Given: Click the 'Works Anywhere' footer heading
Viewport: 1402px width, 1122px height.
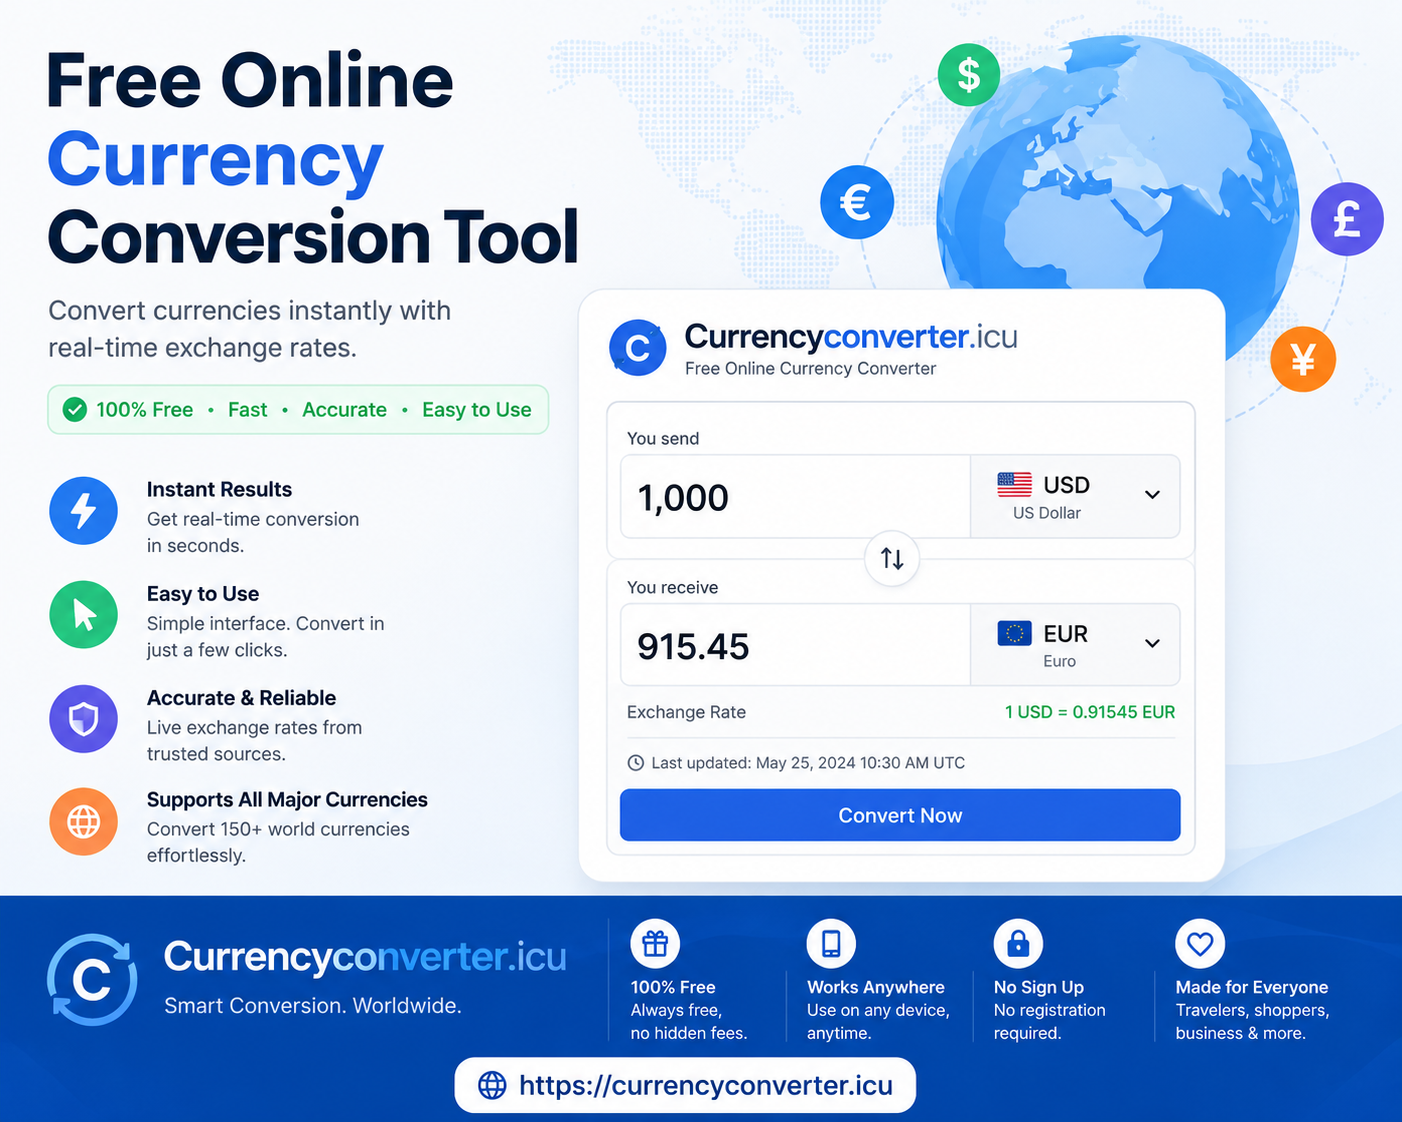Looking at the screenshot, I should (876, 987).
